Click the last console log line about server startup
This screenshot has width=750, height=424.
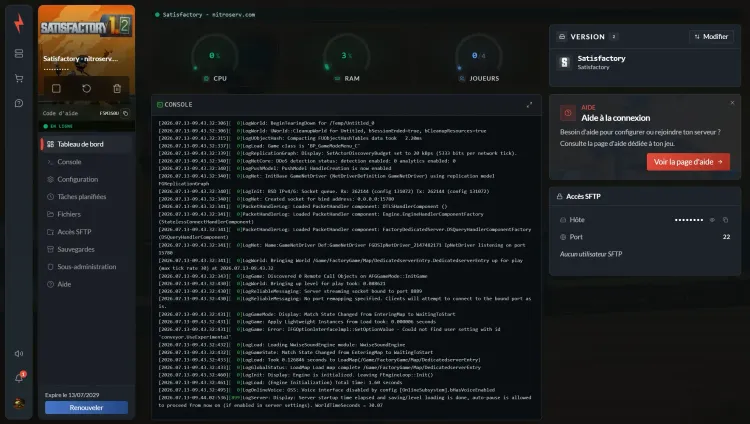[345, 402]
